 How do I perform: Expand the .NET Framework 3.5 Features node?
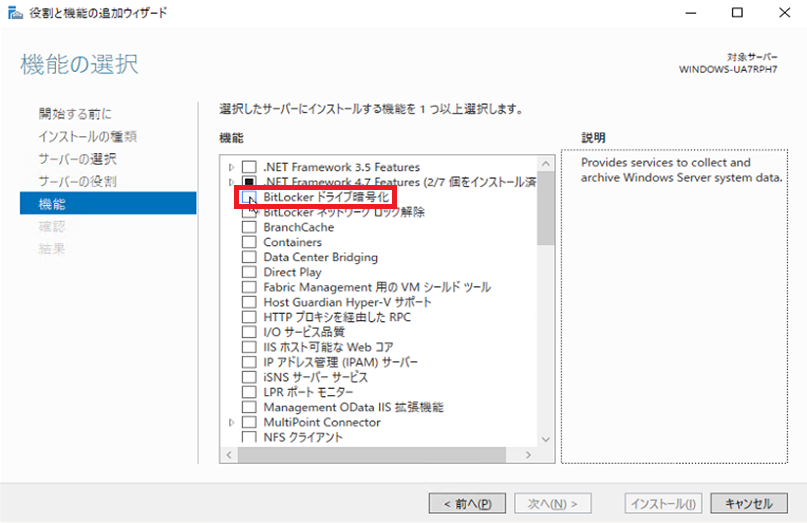point(232,167)
